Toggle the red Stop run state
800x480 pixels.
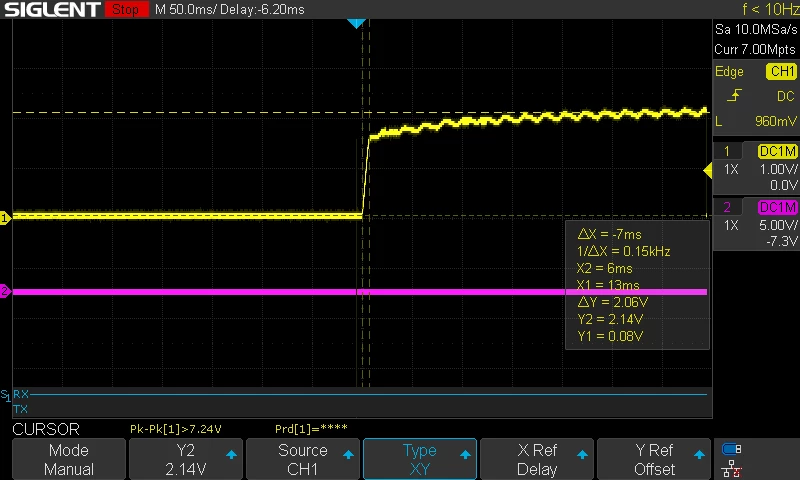pos(127,9)
